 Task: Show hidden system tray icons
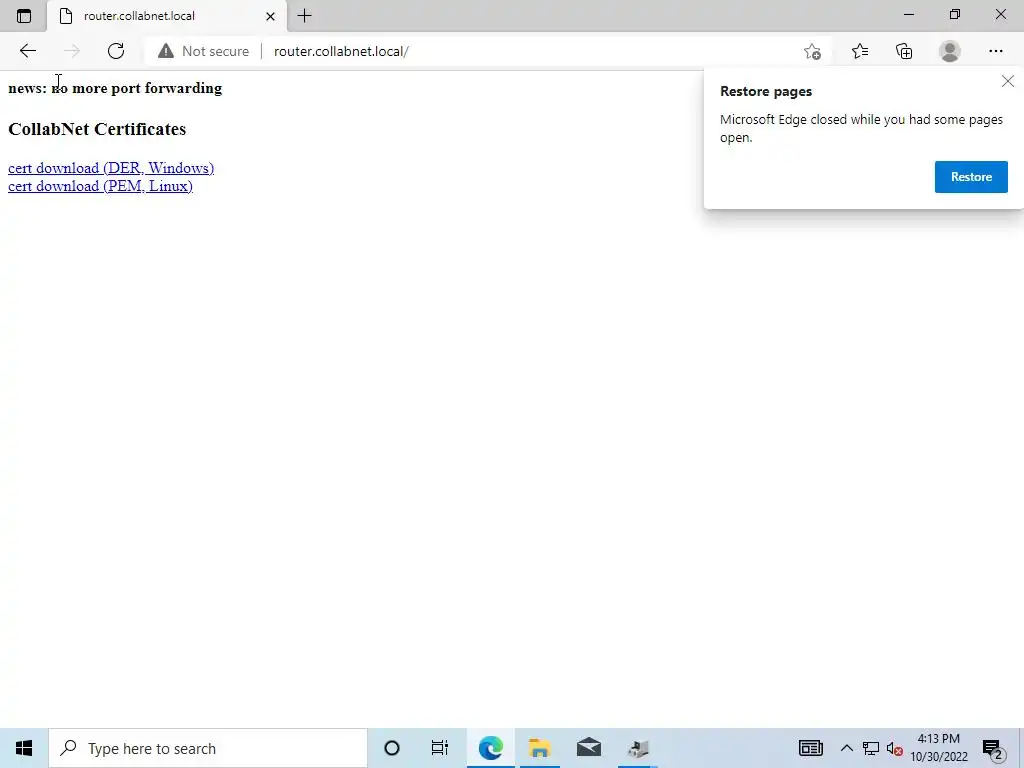846,748
